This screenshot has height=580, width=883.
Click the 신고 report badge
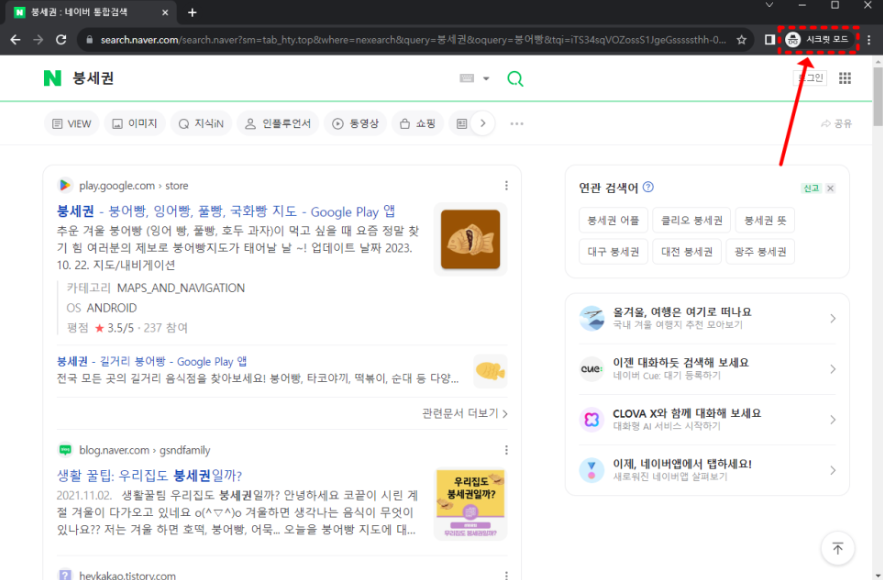811,188
